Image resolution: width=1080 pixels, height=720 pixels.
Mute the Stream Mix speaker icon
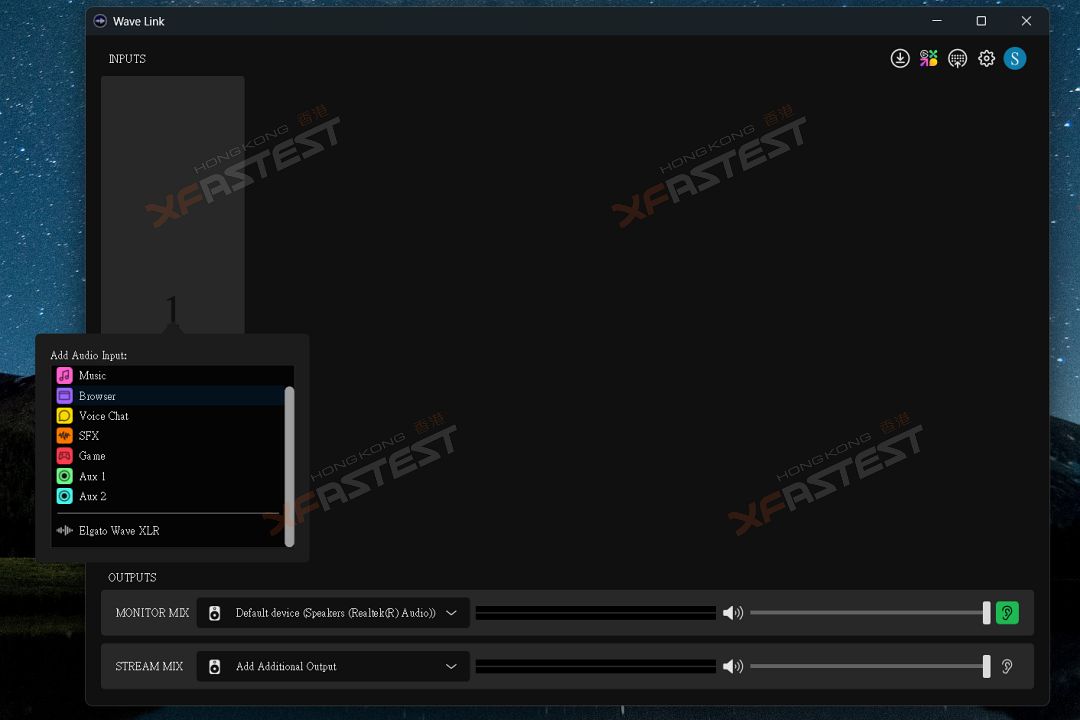pos(733,666)
